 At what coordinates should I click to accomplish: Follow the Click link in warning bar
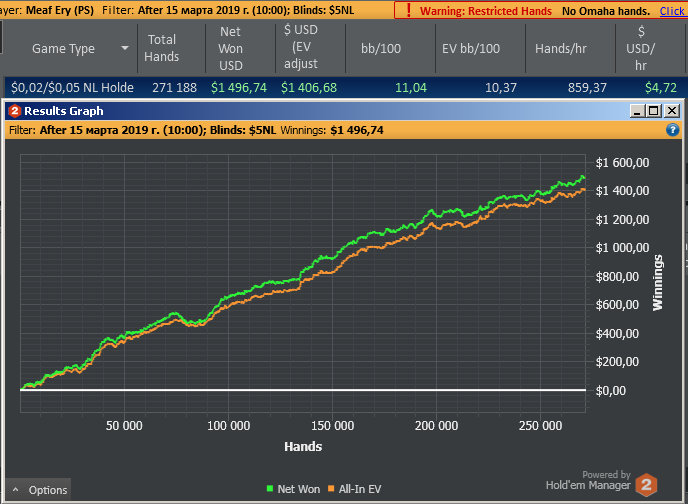tap(672, 11)
